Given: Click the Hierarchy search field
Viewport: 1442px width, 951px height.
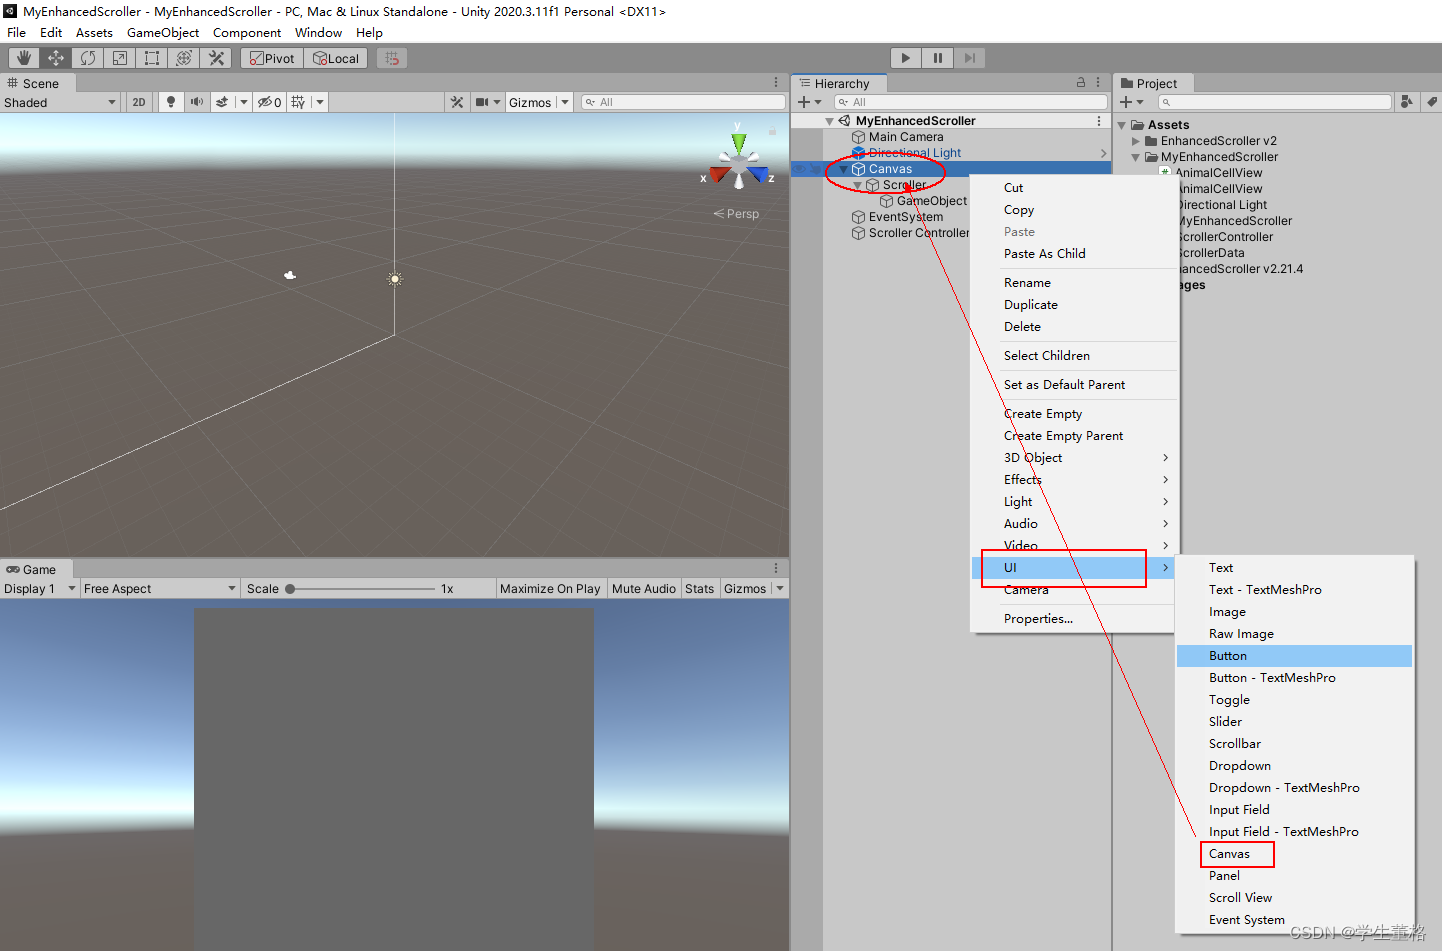Looking at the screenshot, I should 970,101.
